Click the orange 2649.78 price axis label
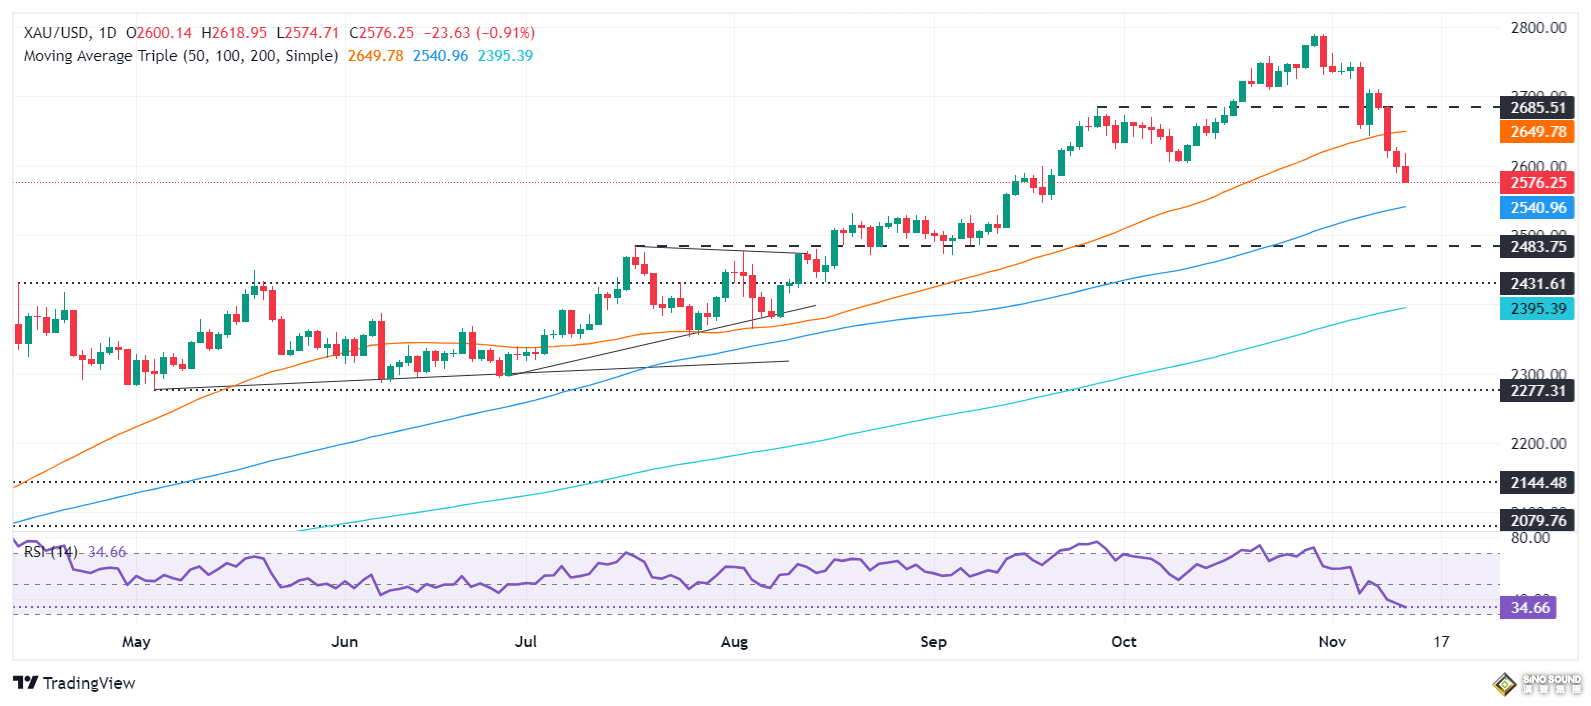Image resolution: width=1591 pixels, height=706 pixels. (1537, 132)
